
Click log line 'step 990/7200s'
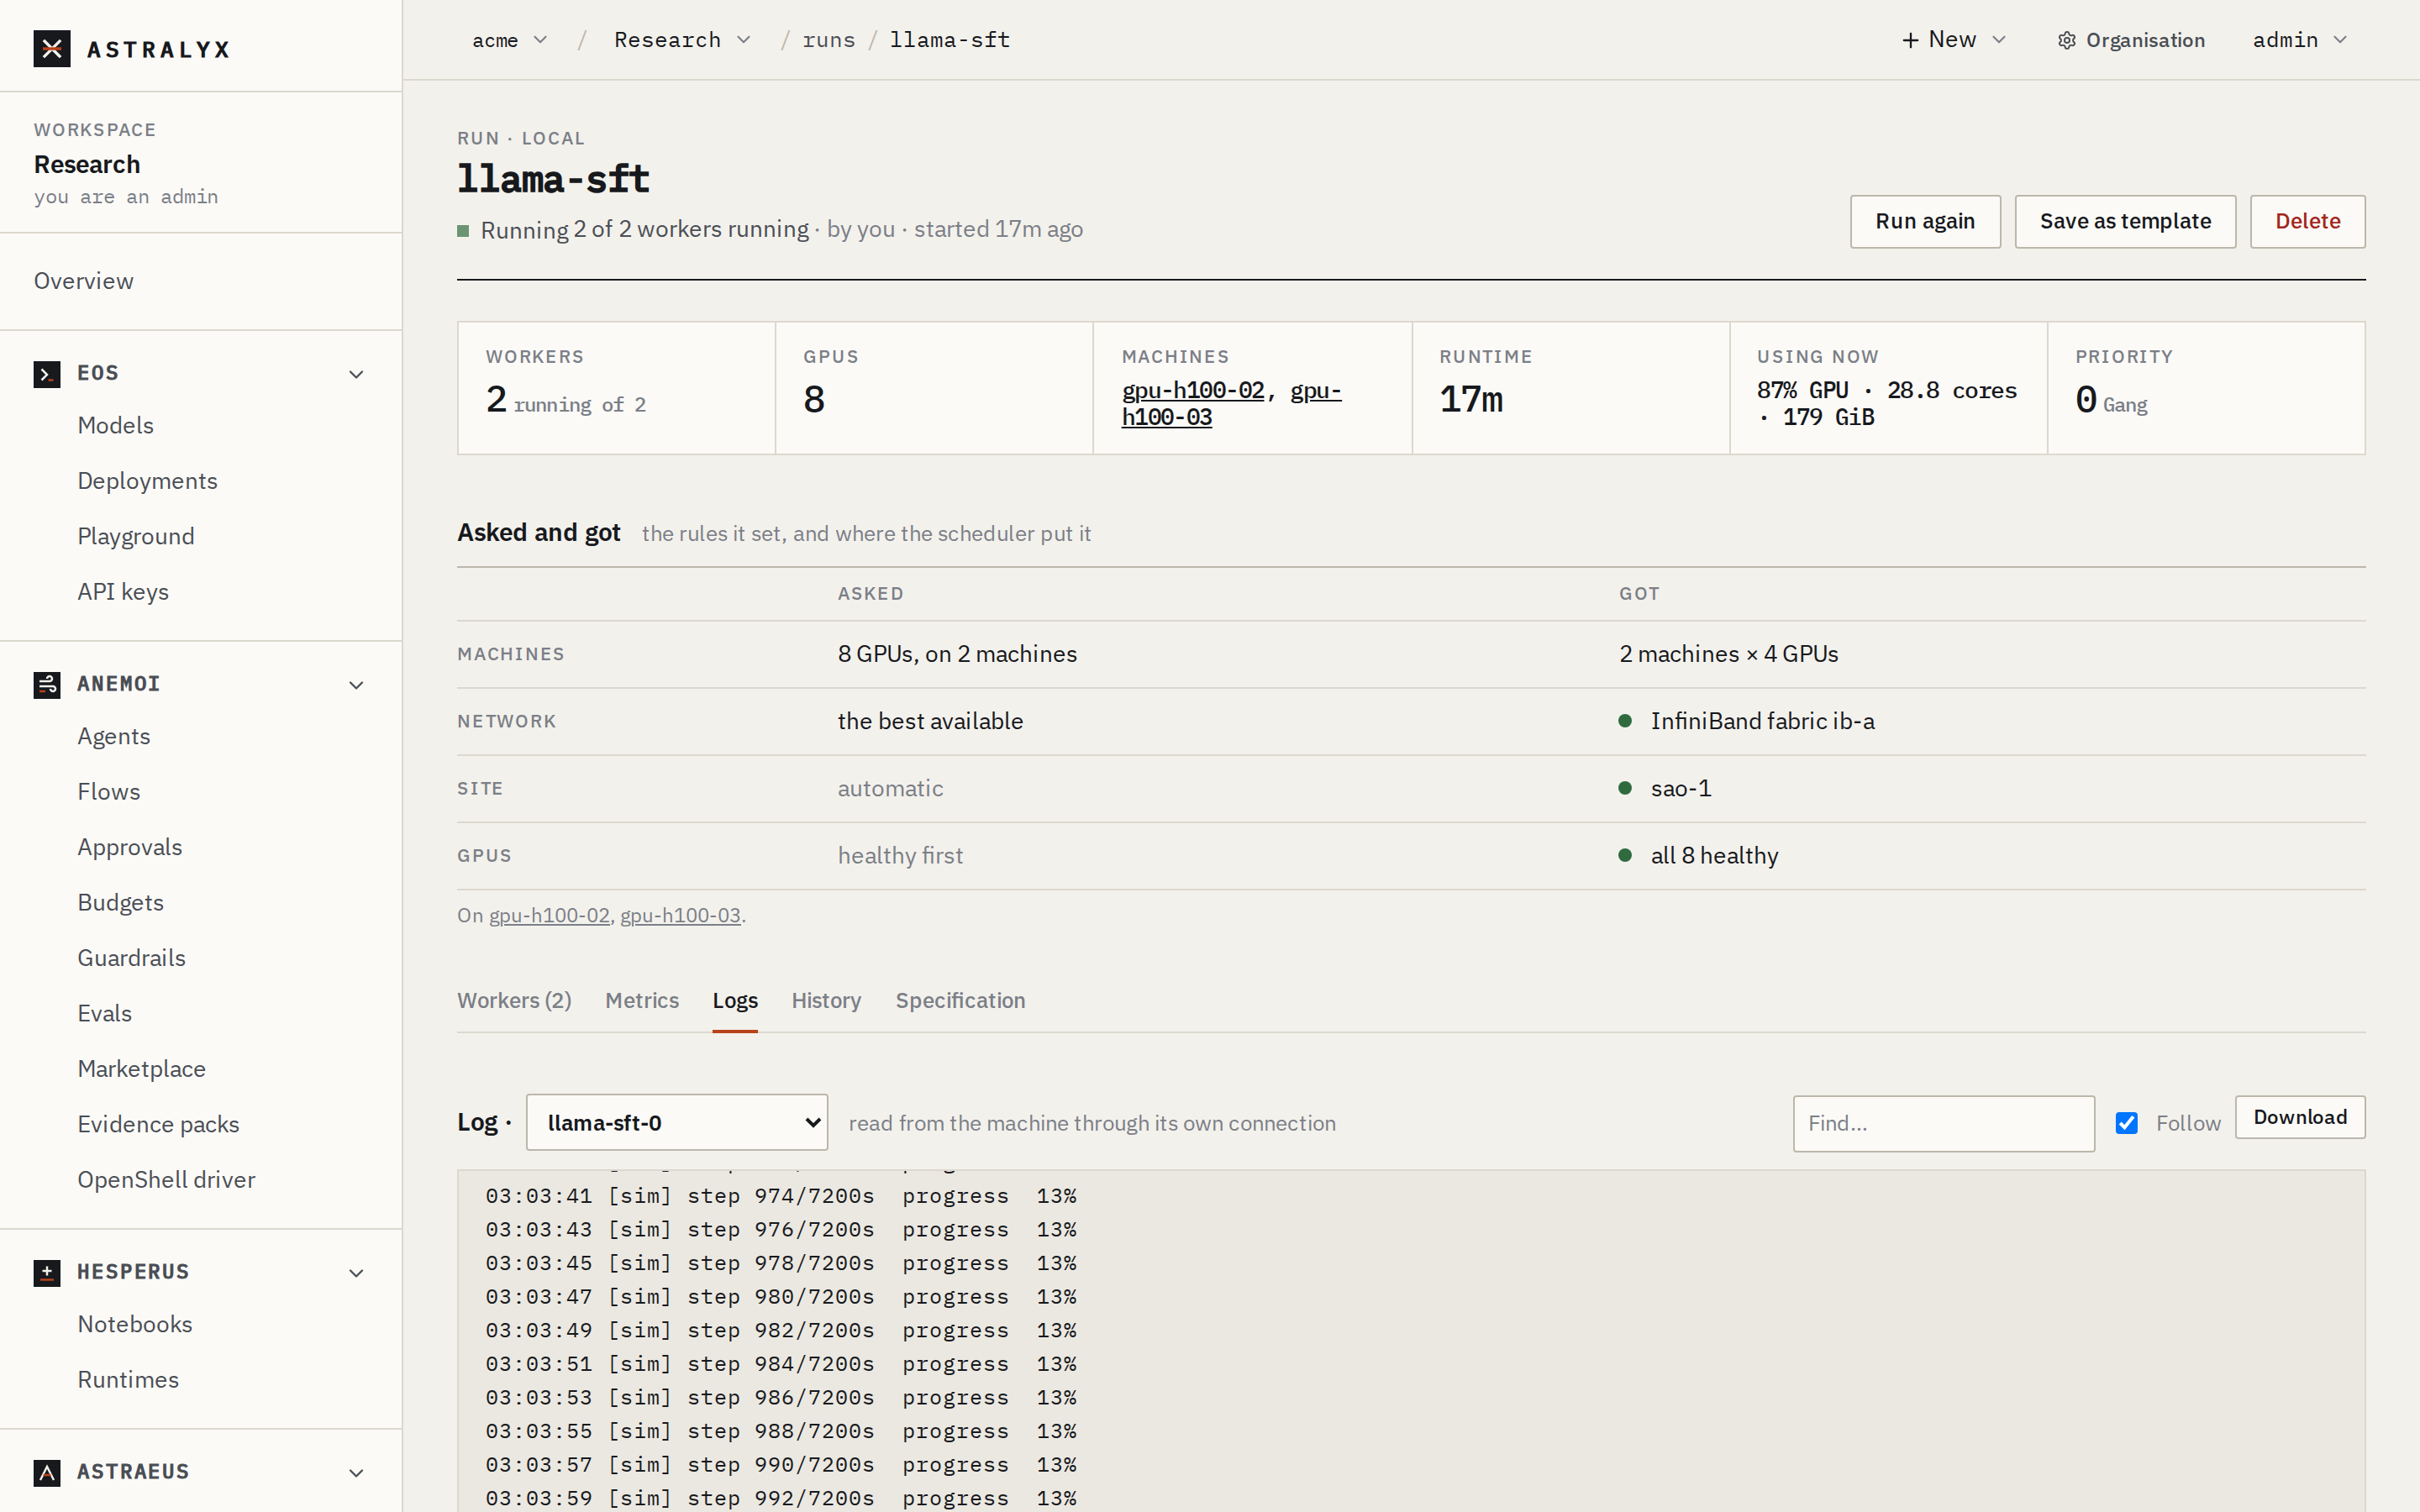(780, 1465)
